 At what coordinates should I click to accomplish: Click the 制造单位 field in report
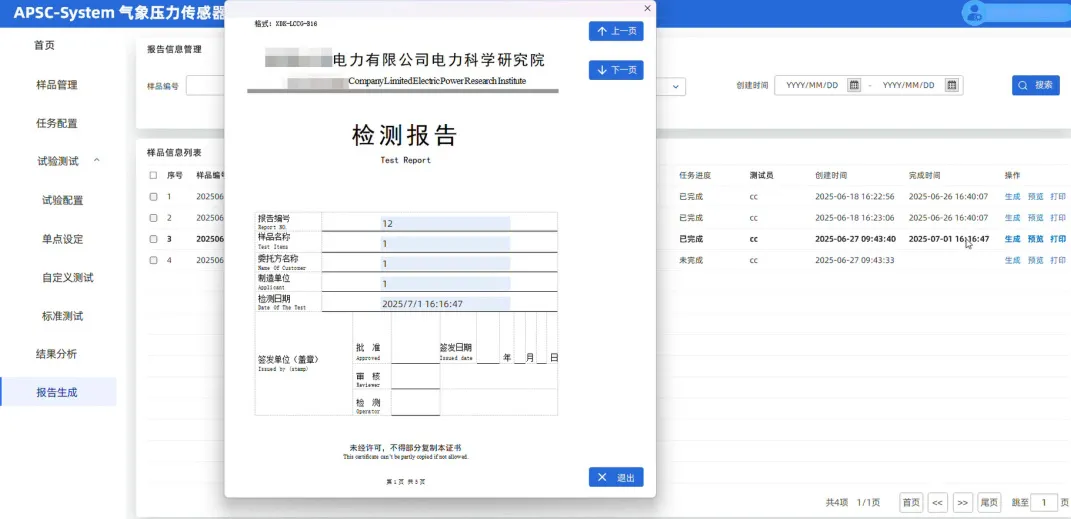pos(445,283)
